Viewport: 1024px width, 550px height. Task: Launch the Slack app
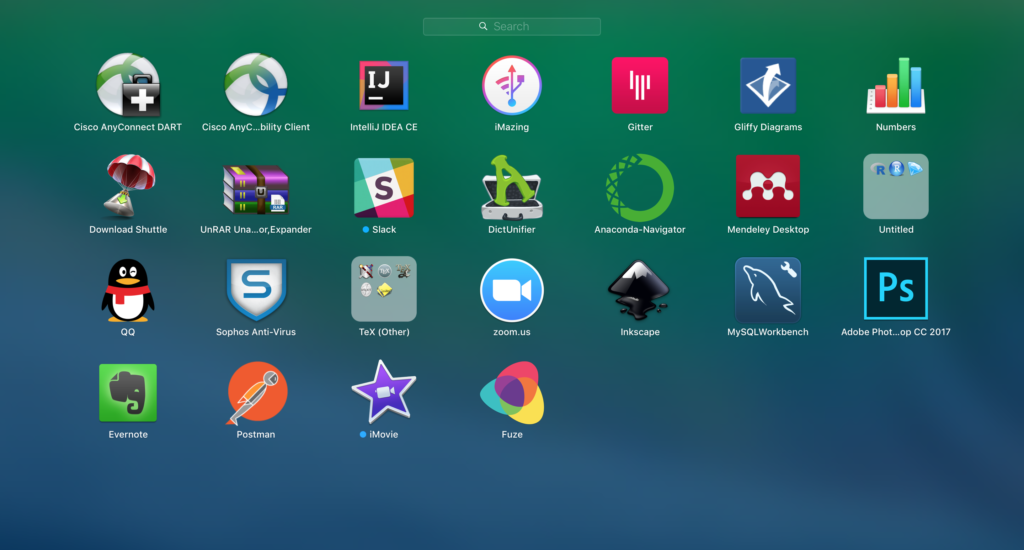click(384, 188)
